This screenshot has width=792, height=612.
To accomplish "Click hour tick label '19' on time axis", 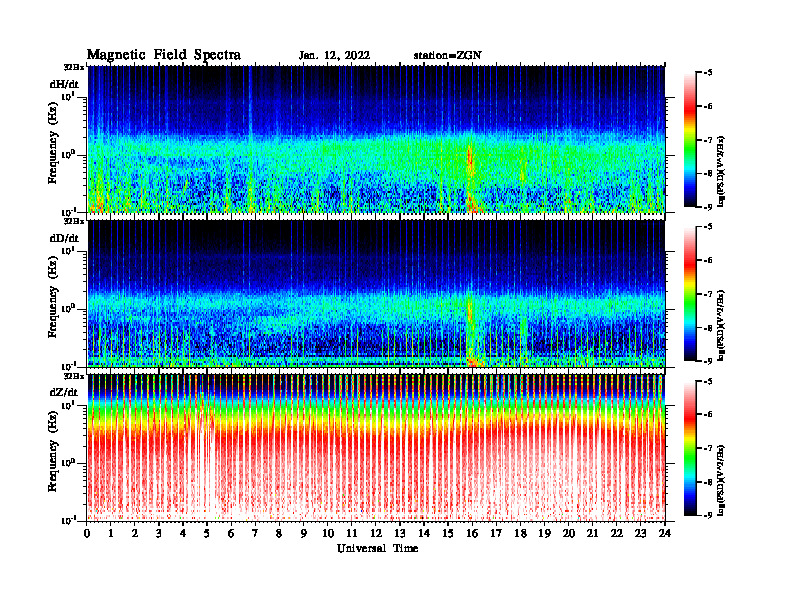I will tap(544, 534).
